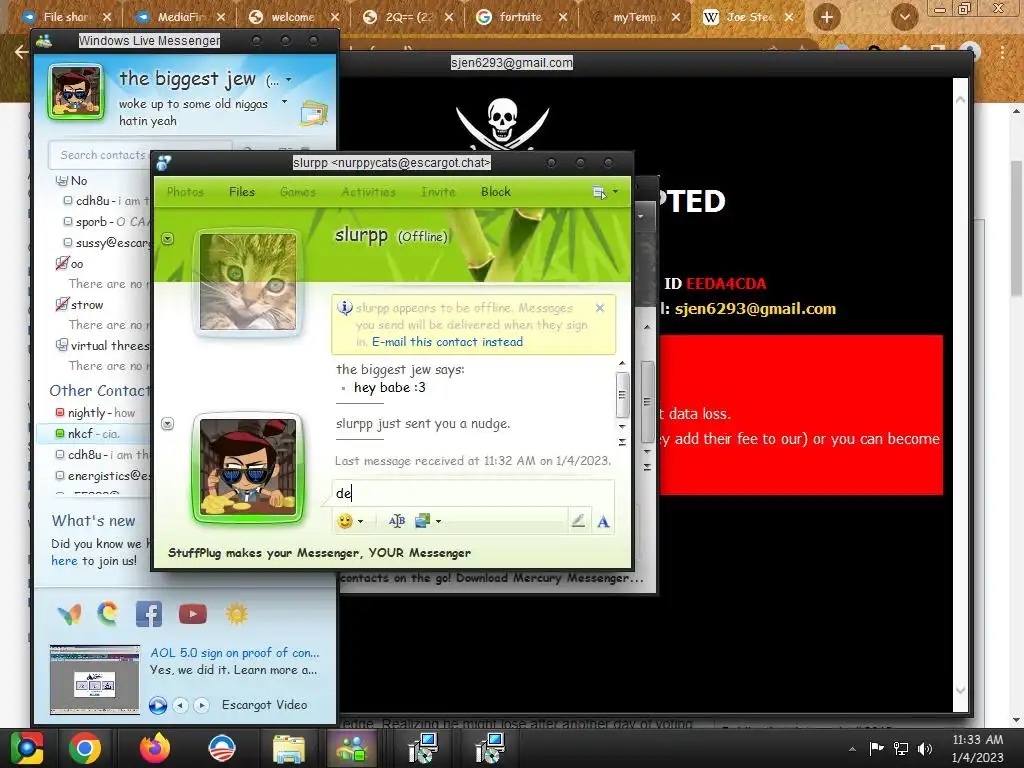This screenshot has width=1024, height=768.
Task: Click the Chrome back arrow
Action: pos(21,52)
